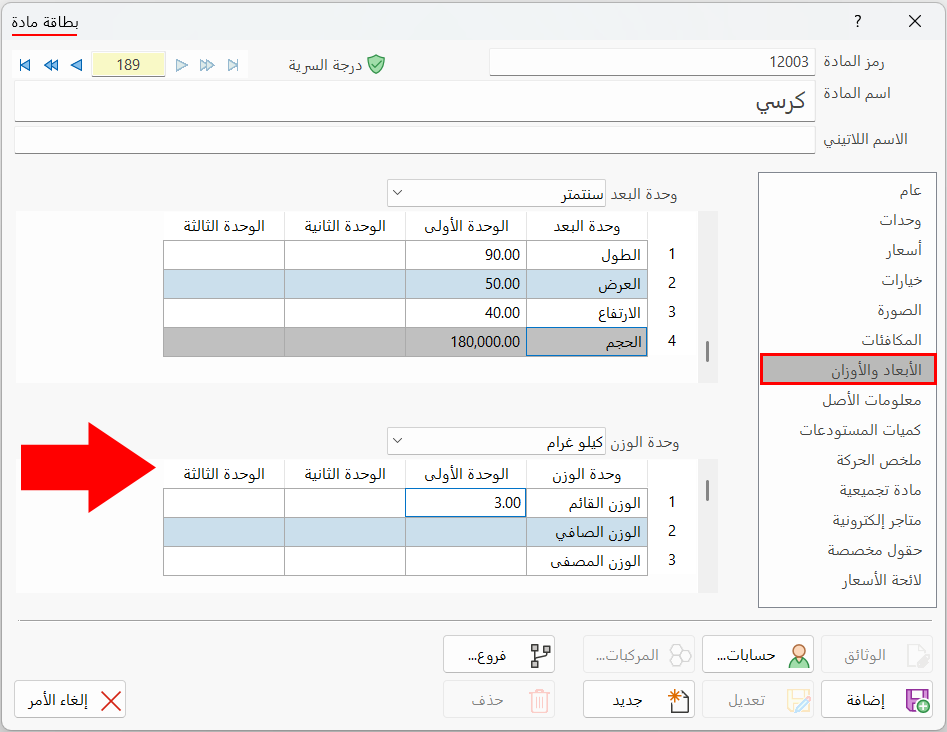Click the dimensions table scrollbar thumb
This screenshot has height=732, width=947.
707,352
